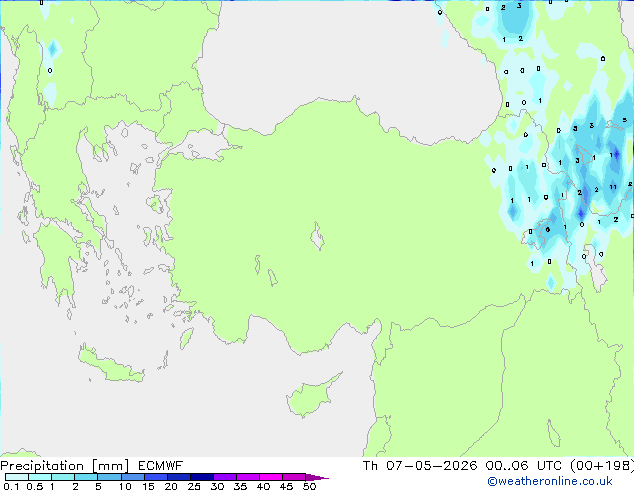
Task: Click the '25' legend scale label
Action: [194, 486]
